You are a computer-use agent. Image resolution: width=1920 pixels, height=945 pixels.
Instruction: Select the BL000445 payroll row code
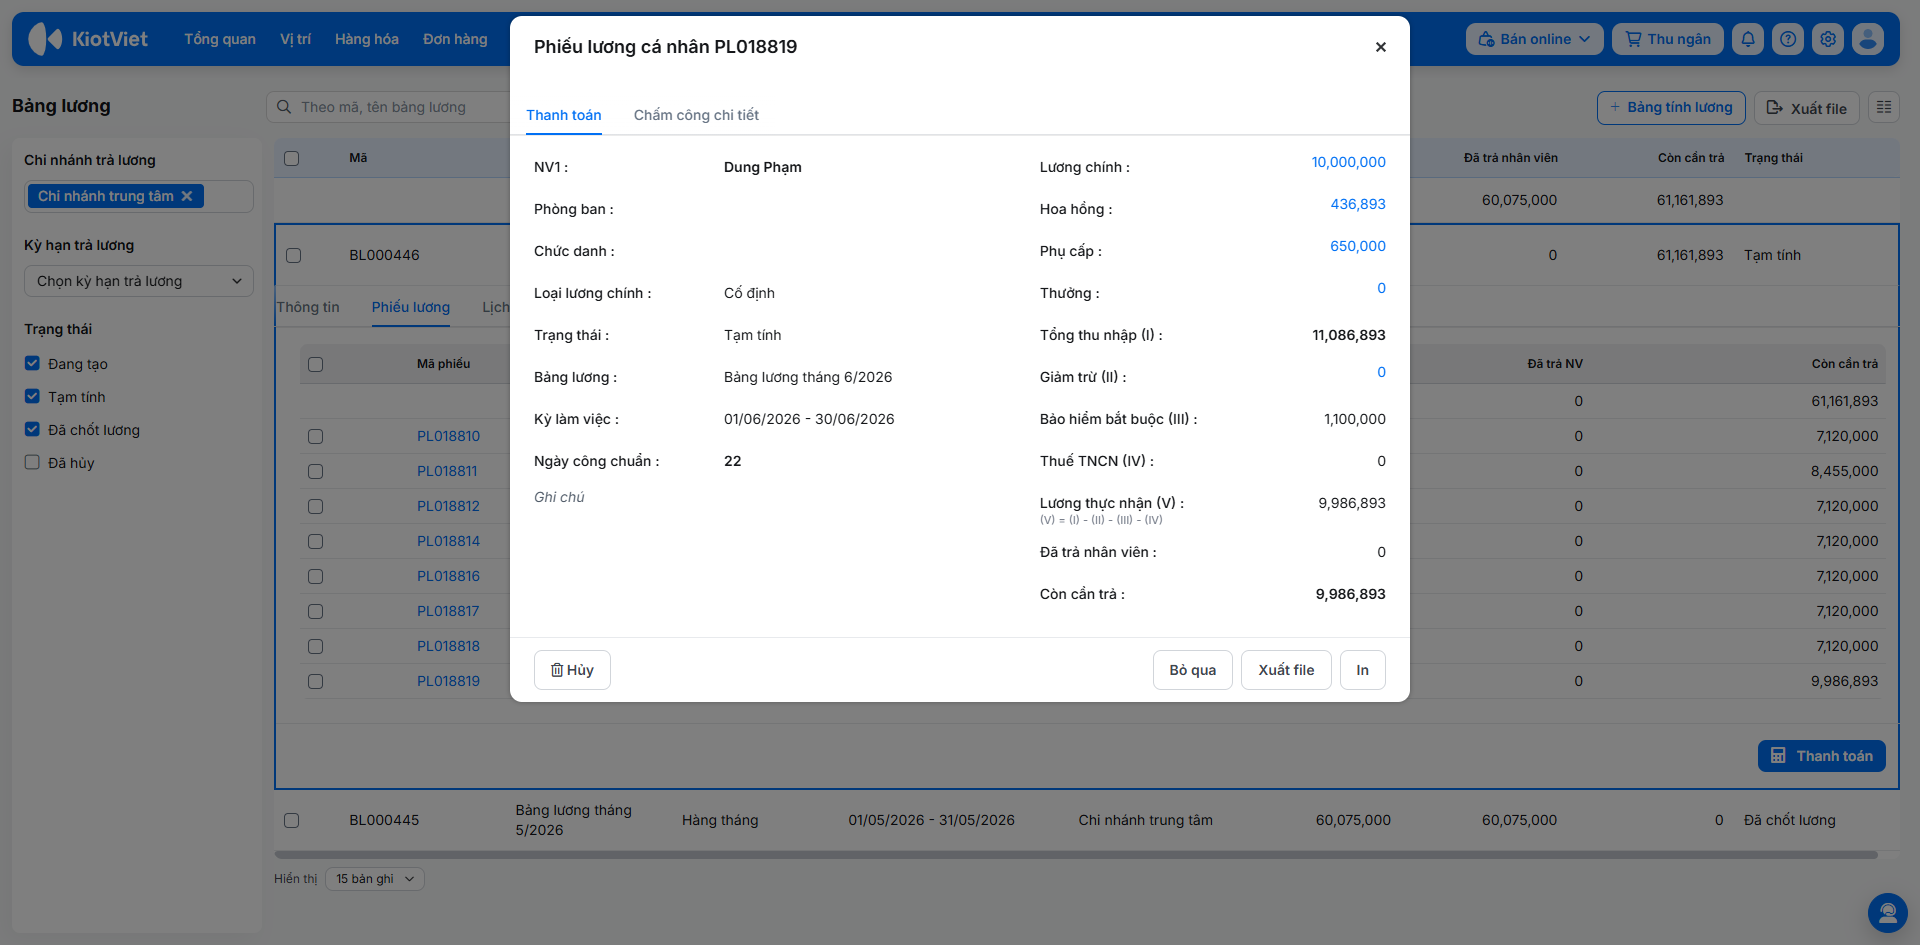tap(384, 820)
